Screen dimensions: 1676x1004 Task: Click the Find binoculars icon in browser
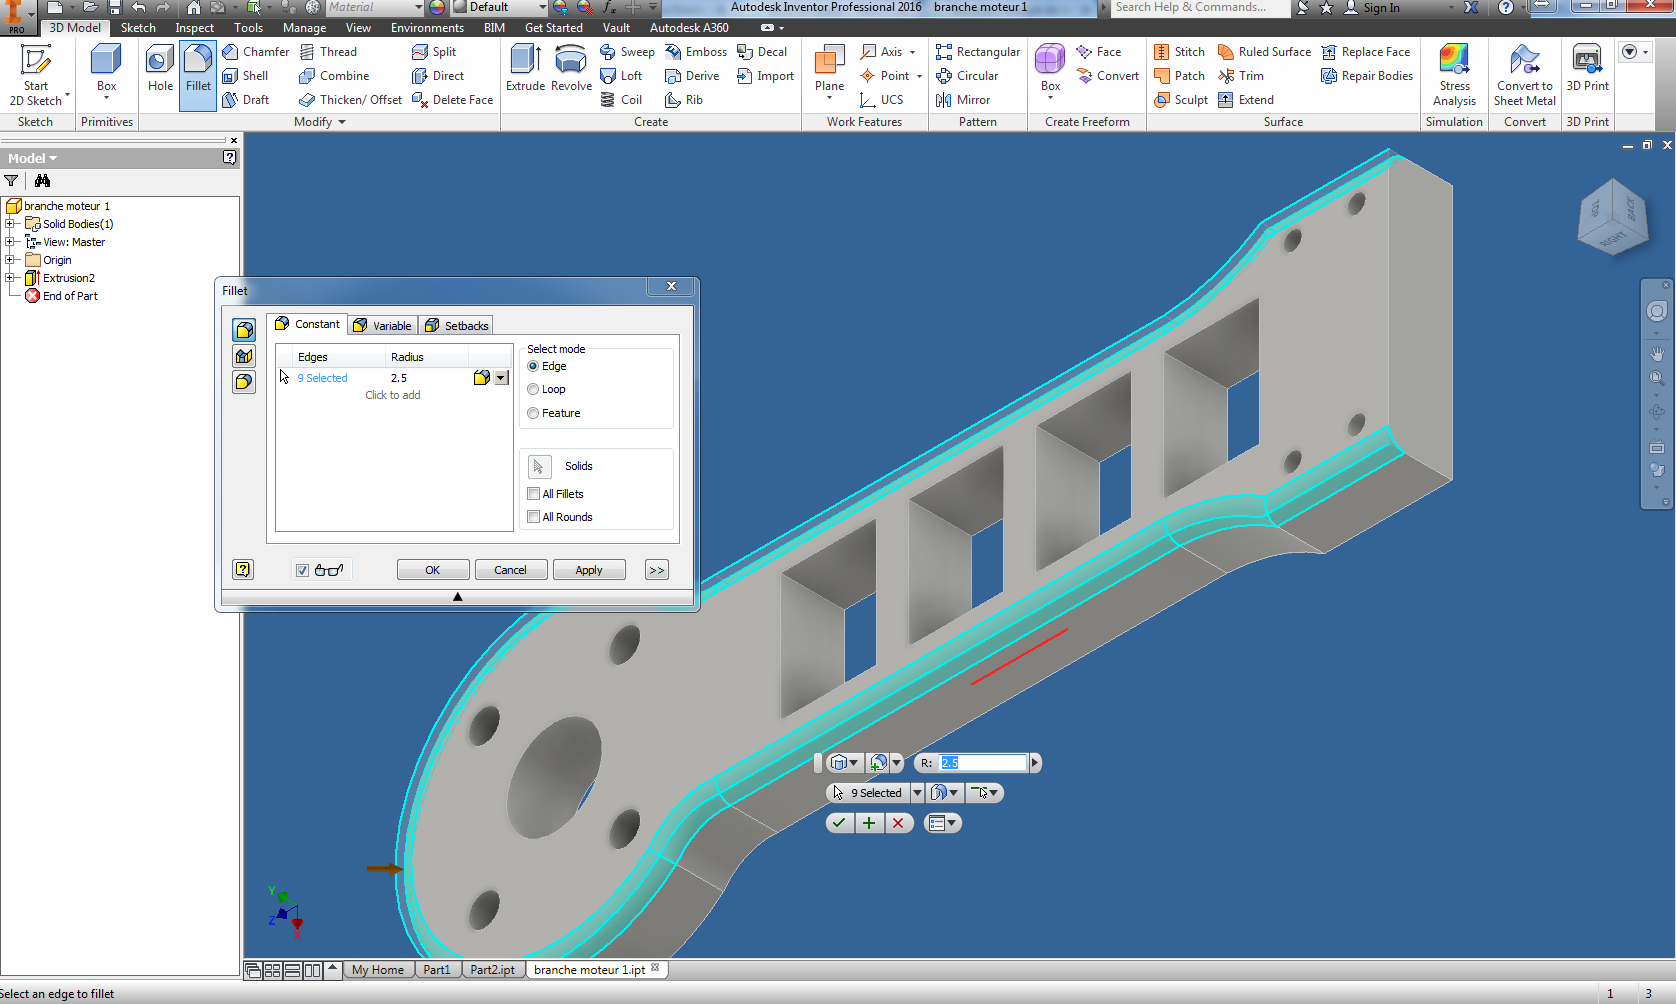coord(42,181)
